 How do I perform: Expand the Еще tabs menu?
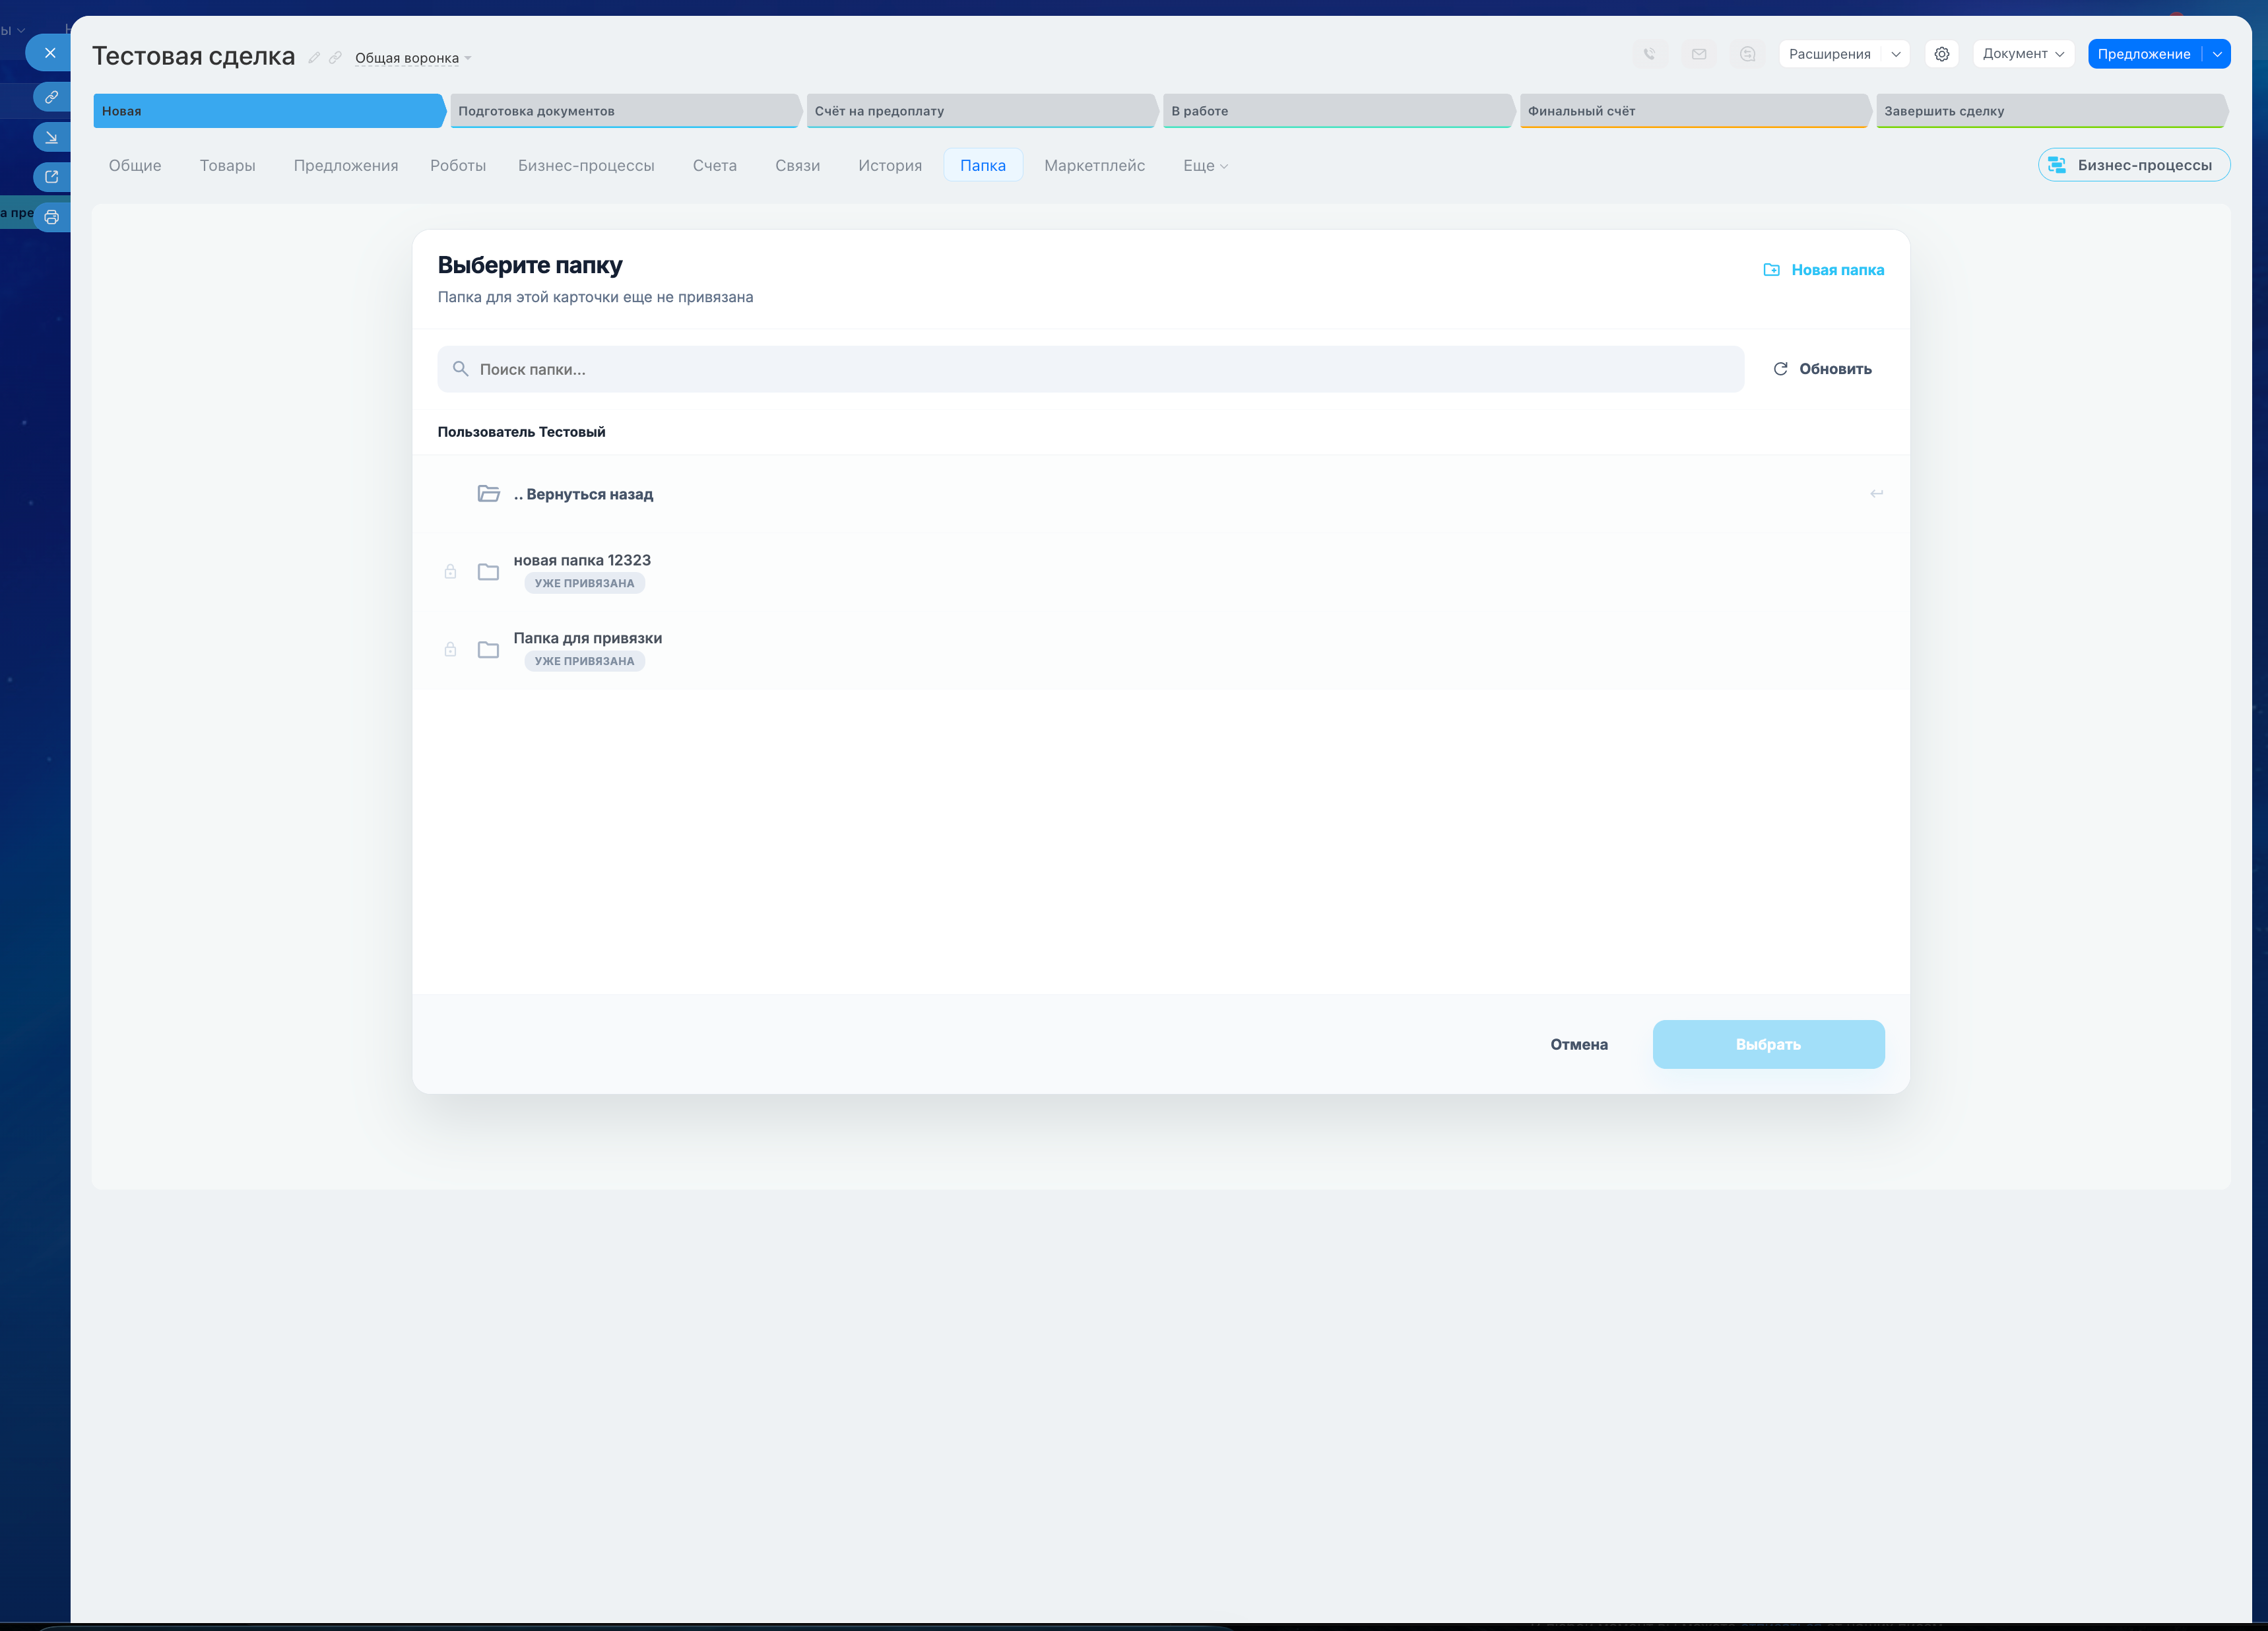pyautogui.click(x=1204, y=166)
